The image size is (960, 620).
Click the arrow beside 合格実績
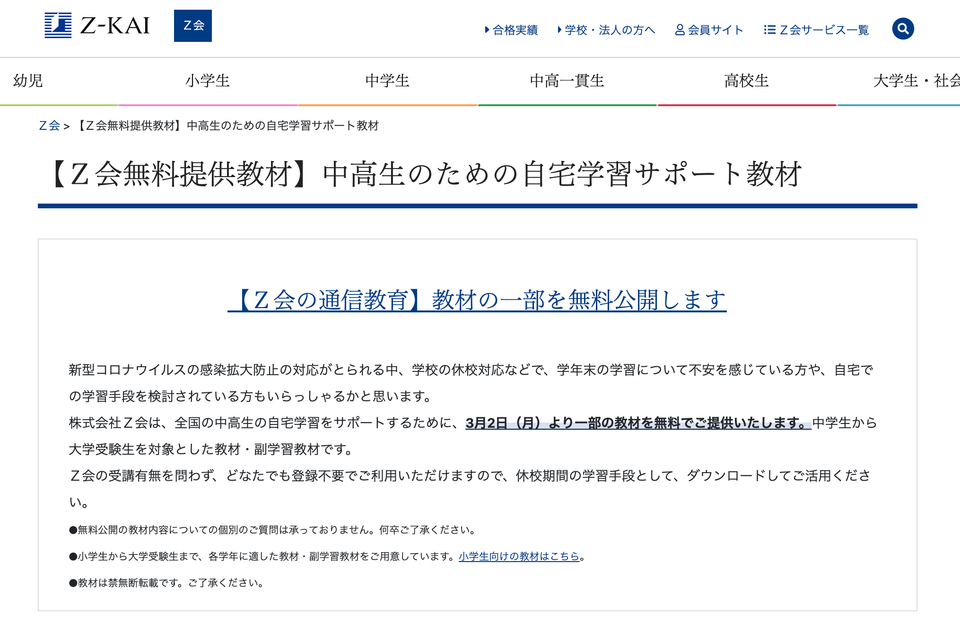(487, 29)
